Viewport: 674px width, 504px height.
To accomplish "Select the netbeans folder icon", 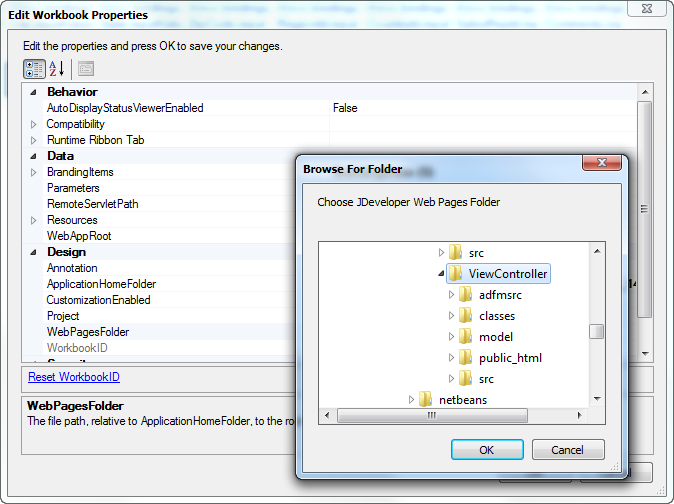I will [426, 400].
